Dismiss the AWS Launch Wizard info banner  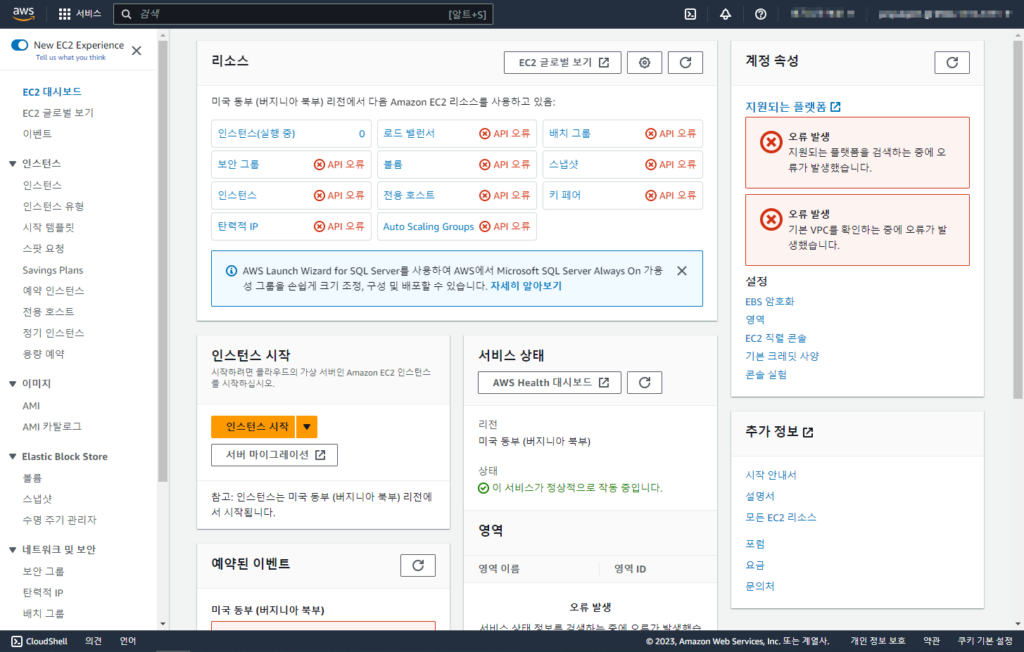pos(682,270)
